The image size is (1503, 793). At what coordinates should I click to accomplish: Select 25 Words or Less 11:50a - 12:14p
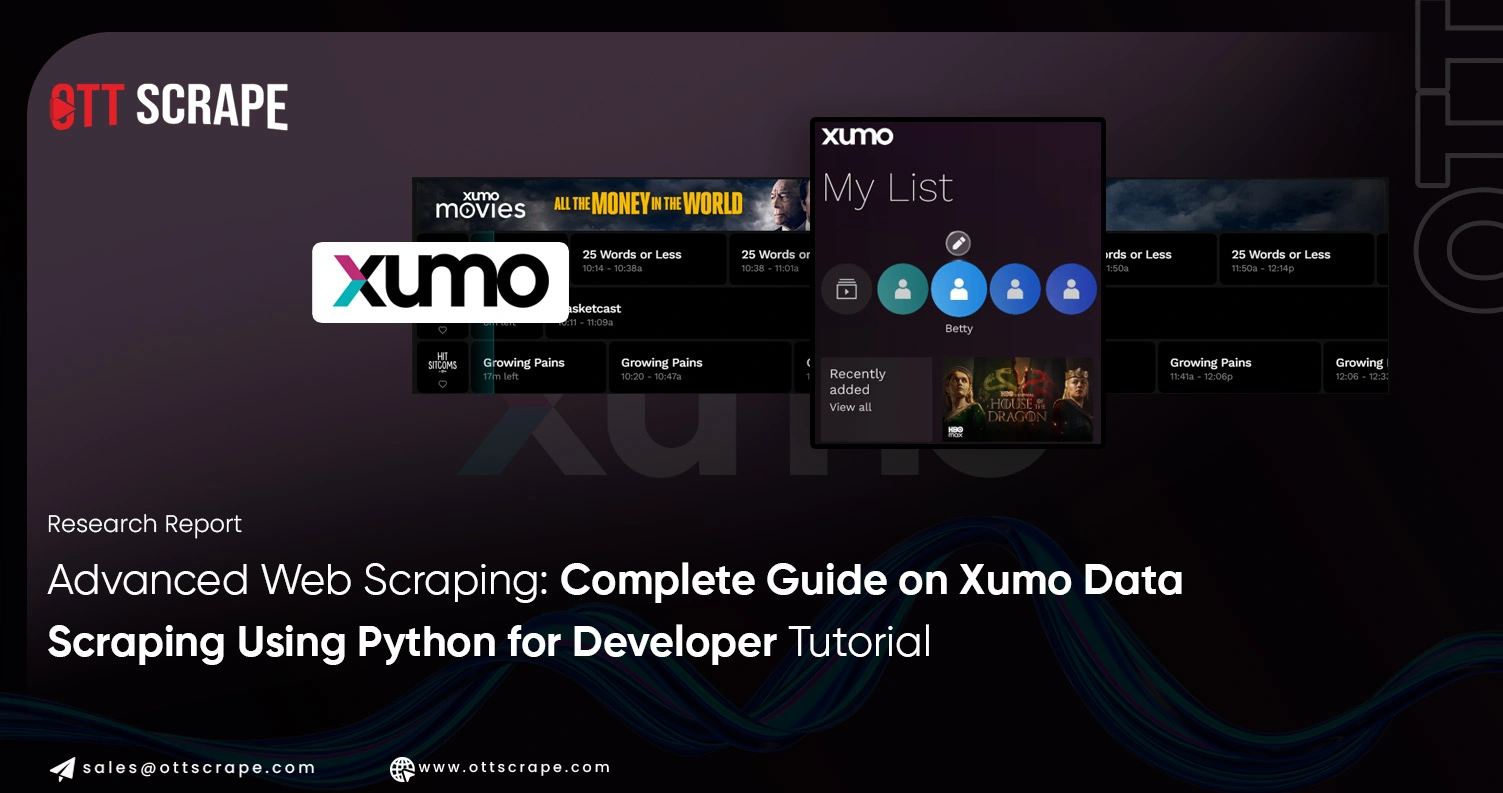[x=1296, y=260]
